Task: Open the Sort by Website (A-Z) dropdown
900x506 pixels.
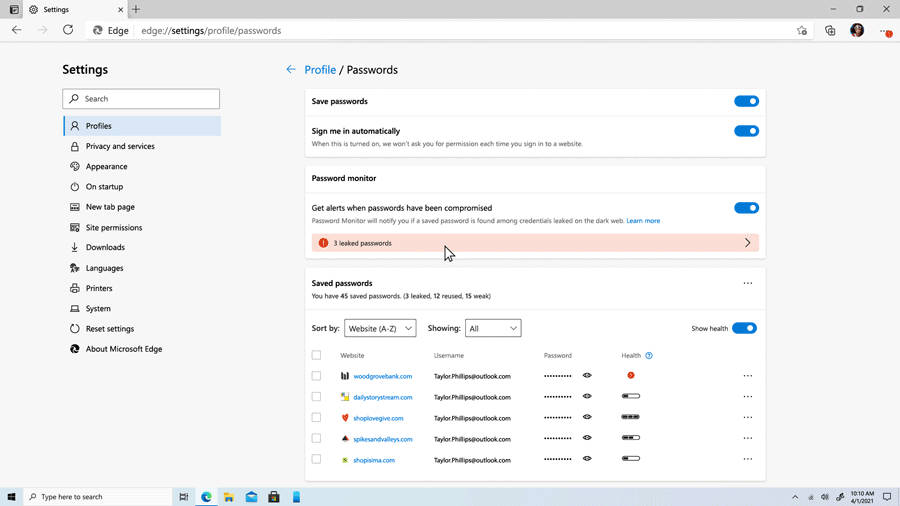Action: tap(380, 328)
